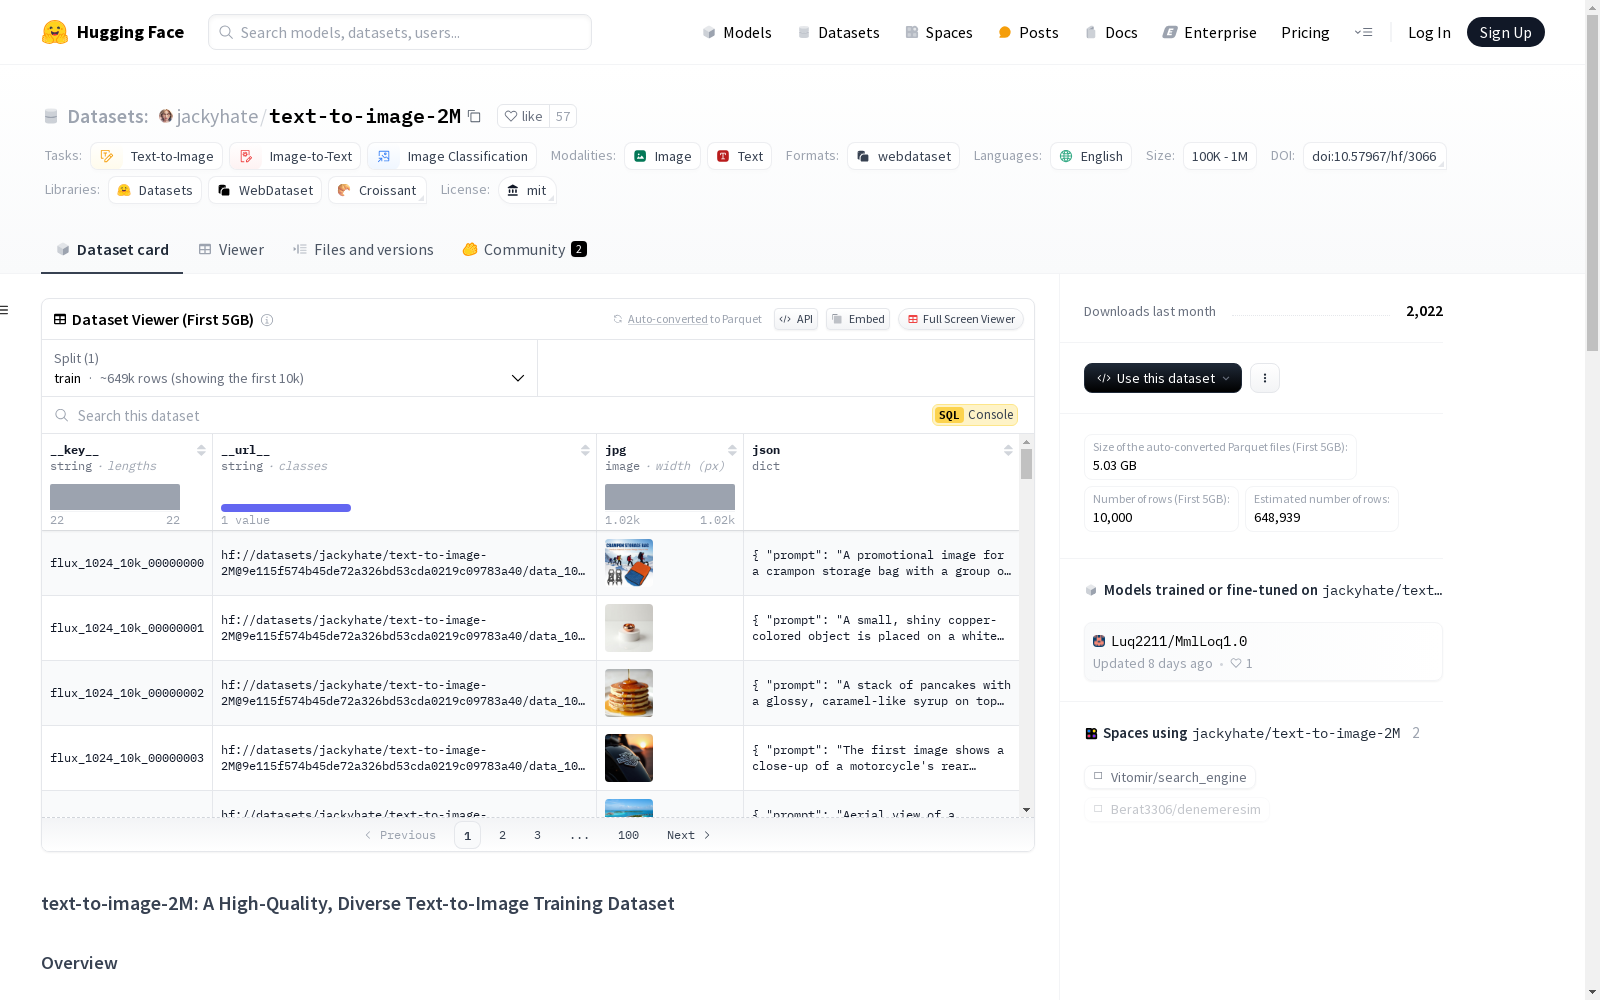
Task: Open the API button
Action: click(796, 319)
